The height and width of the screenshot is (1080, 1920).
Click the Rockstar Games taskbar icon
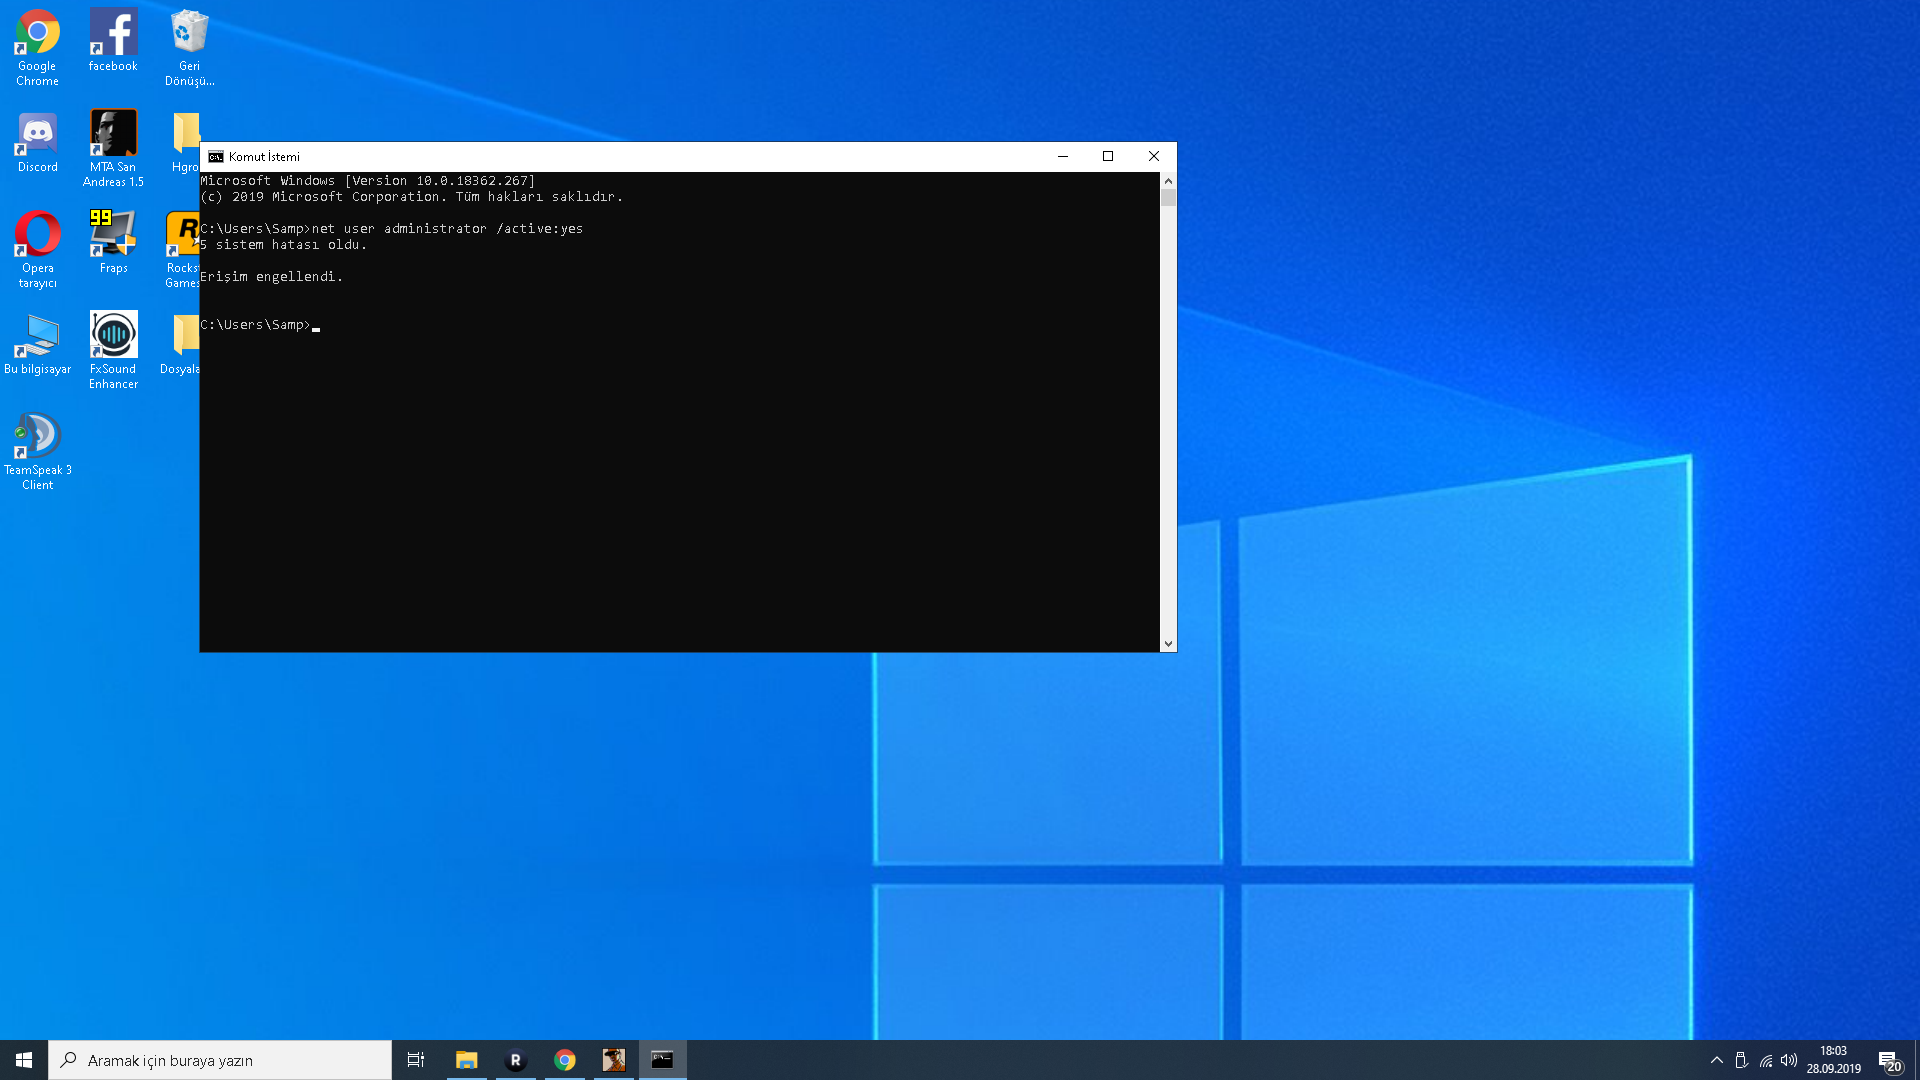click(515, 1060)
